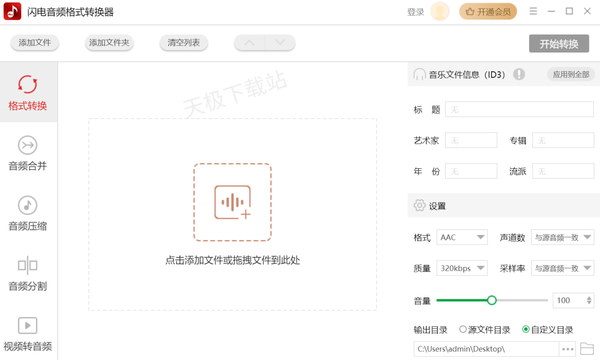600x360 pixels.
Task: Open output folder via folder icon
Action: [x=587, y=349]
